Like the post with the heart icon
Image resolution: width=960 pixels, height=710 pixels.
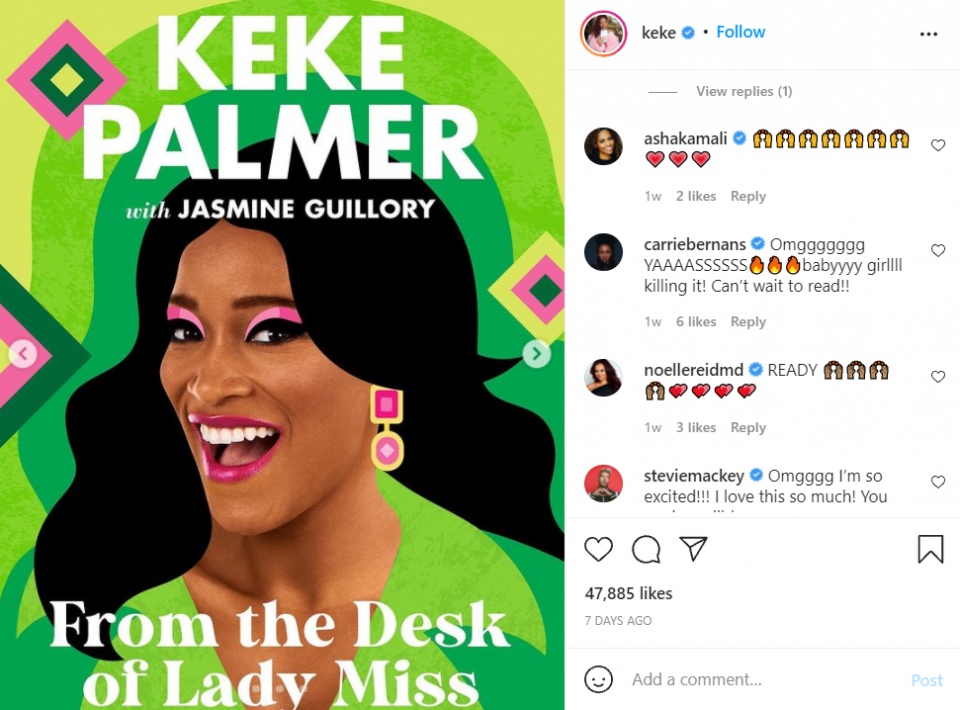tap(598, 549)
